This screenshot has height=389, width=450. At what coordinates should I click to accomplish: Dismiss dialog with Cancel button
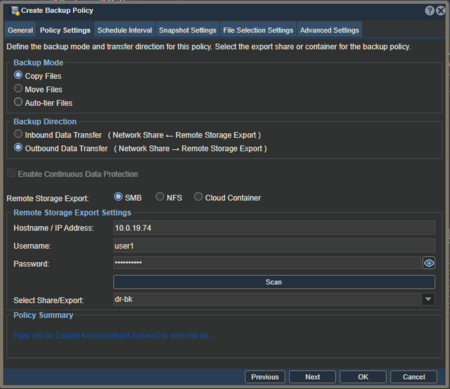tap(414, 377)
